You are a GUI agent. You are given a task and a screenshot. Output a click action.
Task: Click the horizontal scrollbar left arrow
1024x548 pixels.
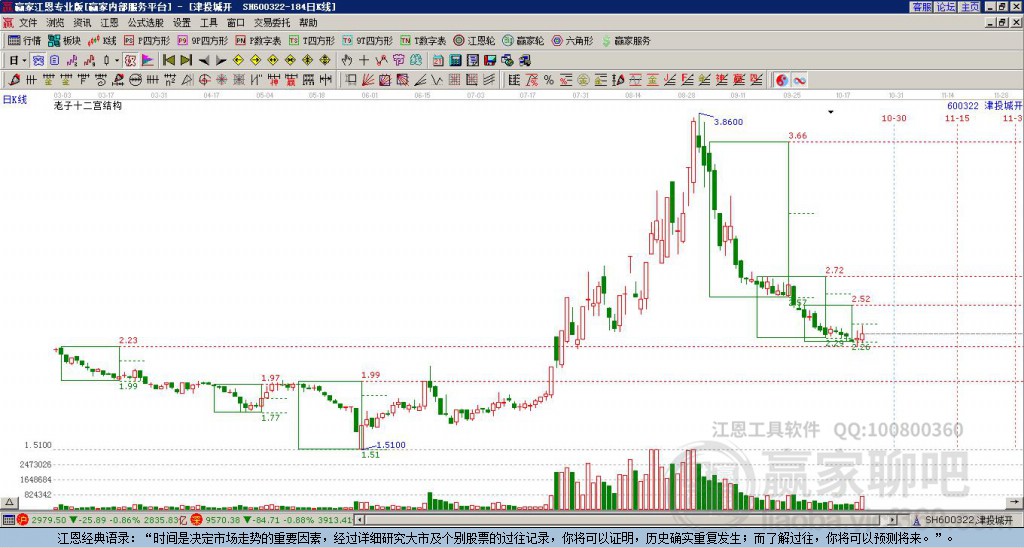coord(360,520)
